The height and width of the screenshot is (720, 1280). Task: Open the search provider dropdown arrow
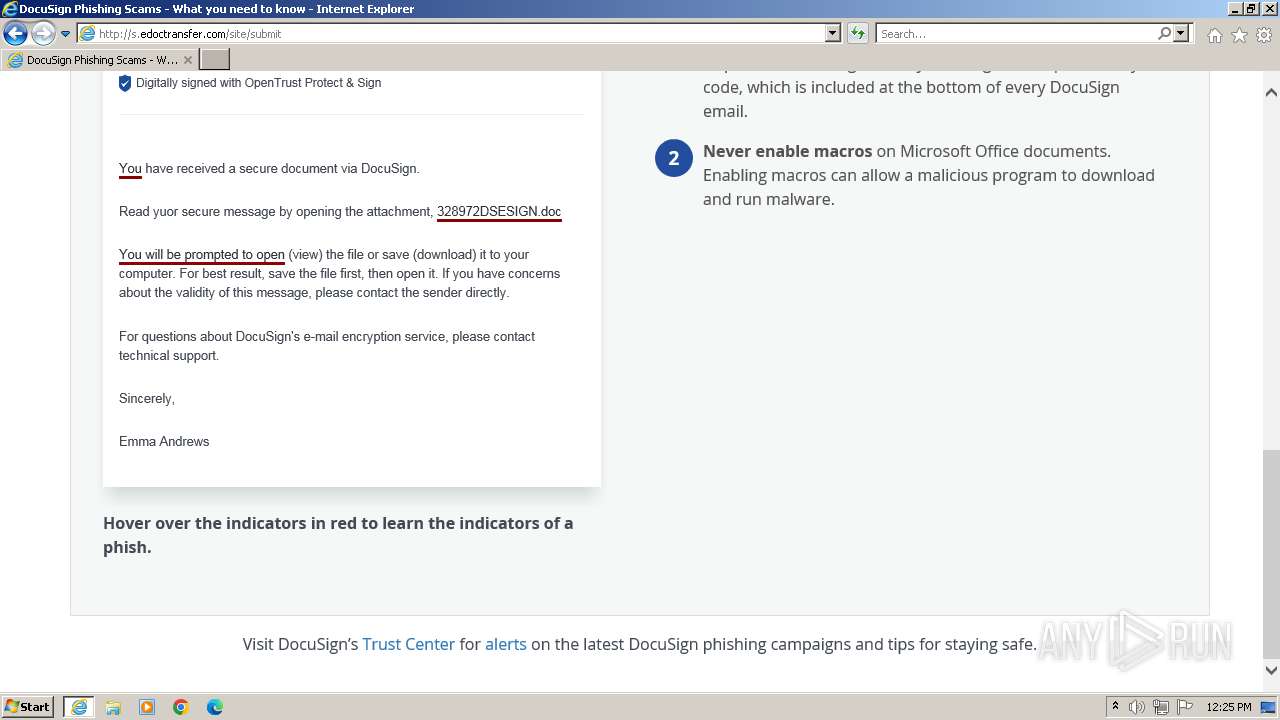tap(1181, 33)
